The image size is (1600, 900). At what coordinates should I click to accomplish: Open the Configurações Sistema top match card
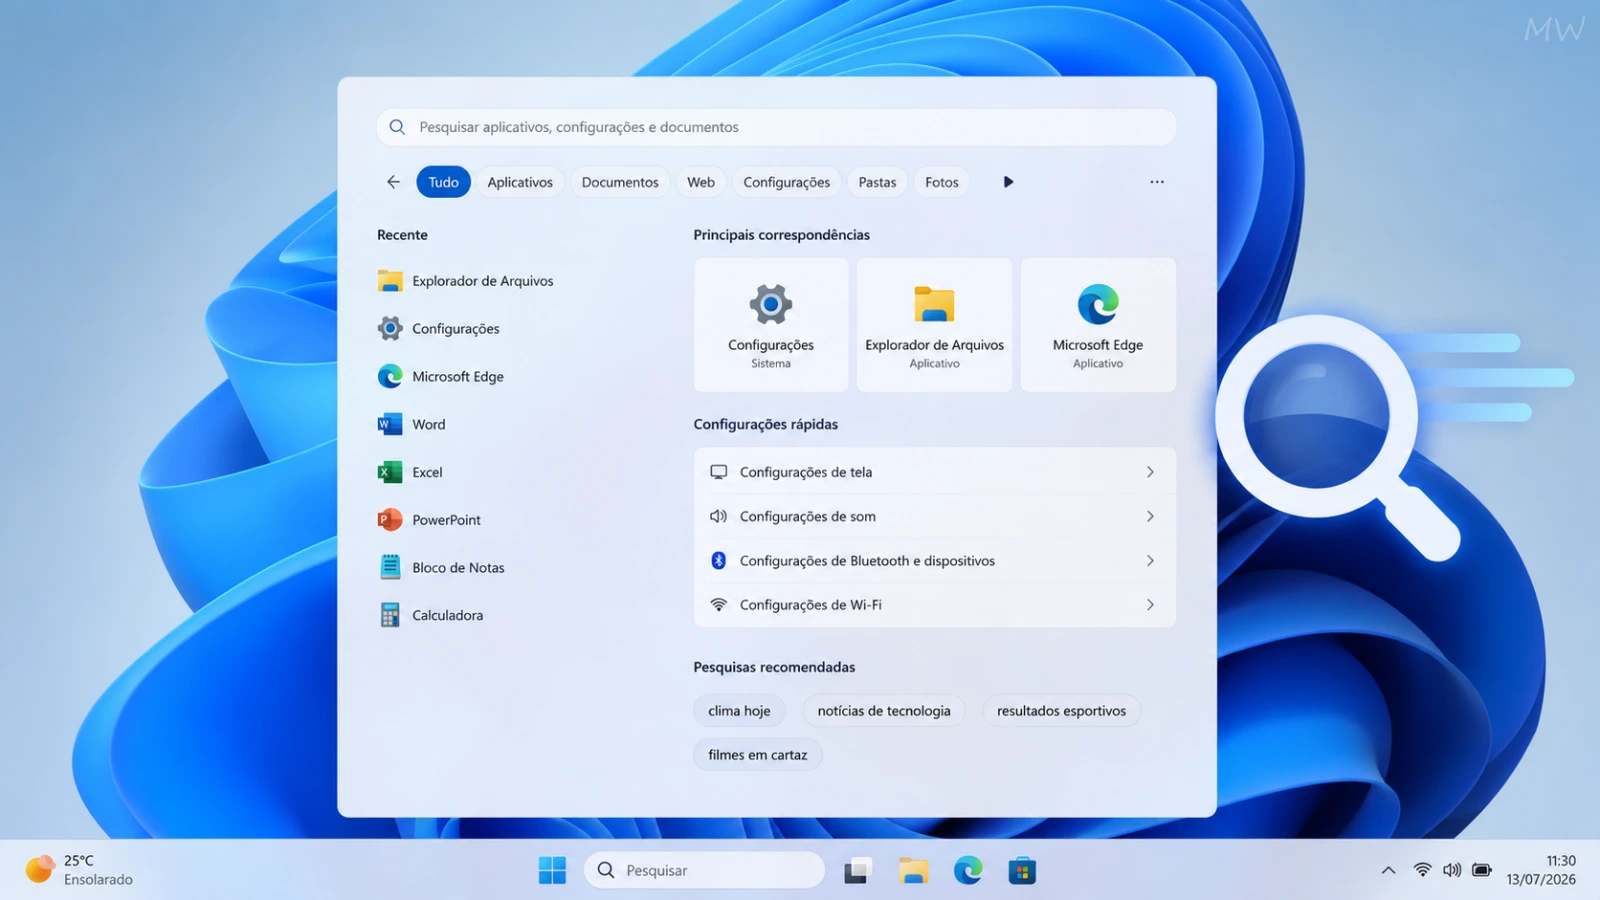(x=771, y=325)
